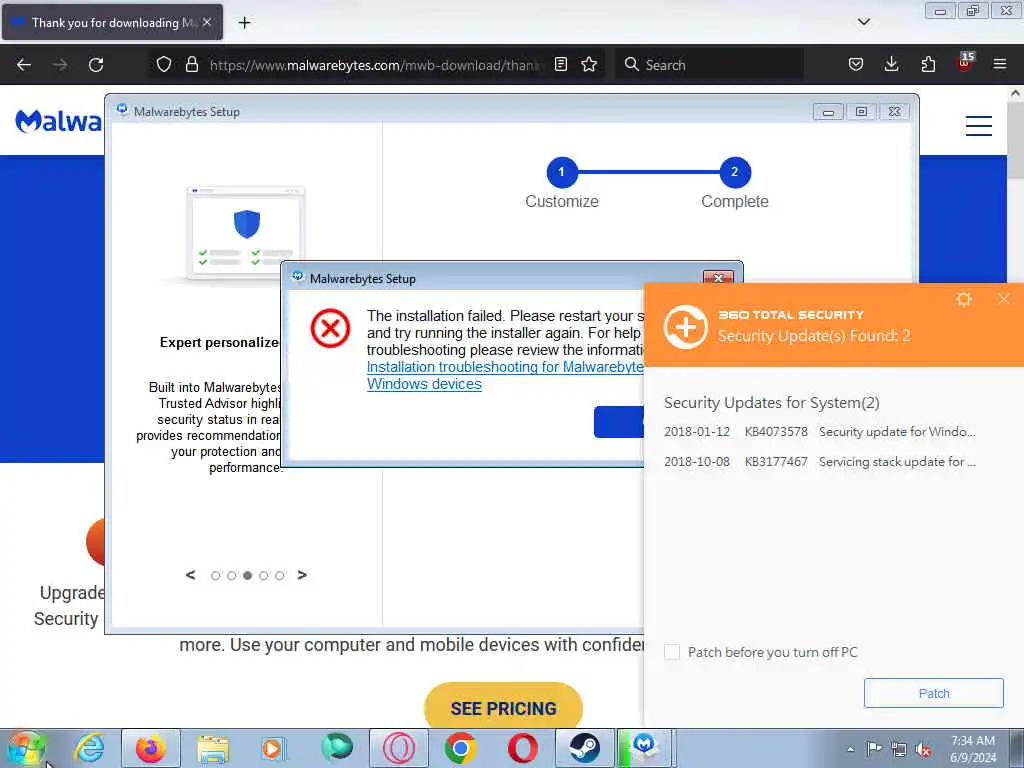This screenshot has width=1024, height=768.
Task: Open File Explorer from taskbar
Action: pyautogui.click(x=213, y=748)
